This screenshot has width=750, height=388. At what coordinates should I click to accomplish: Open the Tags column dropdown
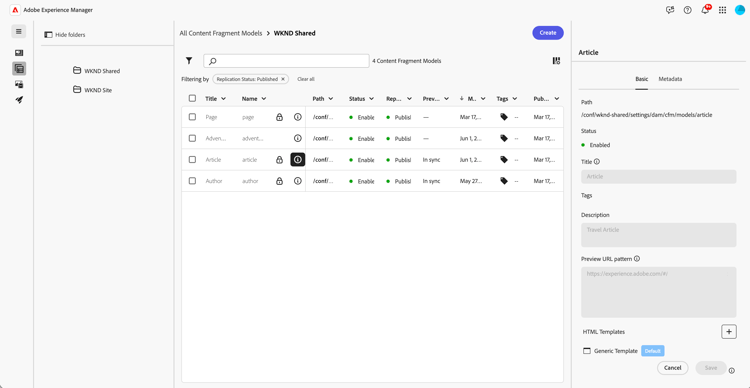pyautogui.click(x=514, y=99)
